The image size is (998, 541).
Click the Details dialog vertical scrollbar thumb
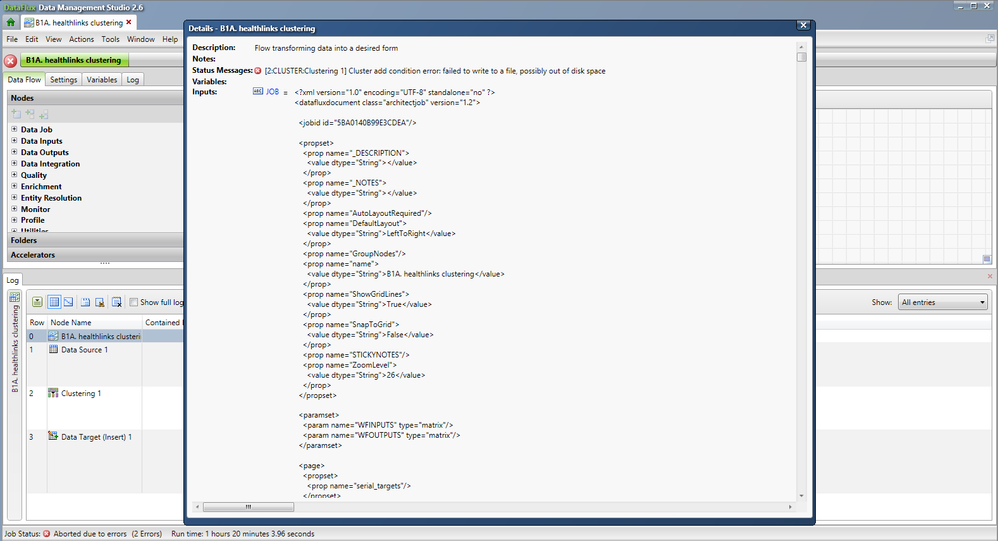tap(801, 57)
